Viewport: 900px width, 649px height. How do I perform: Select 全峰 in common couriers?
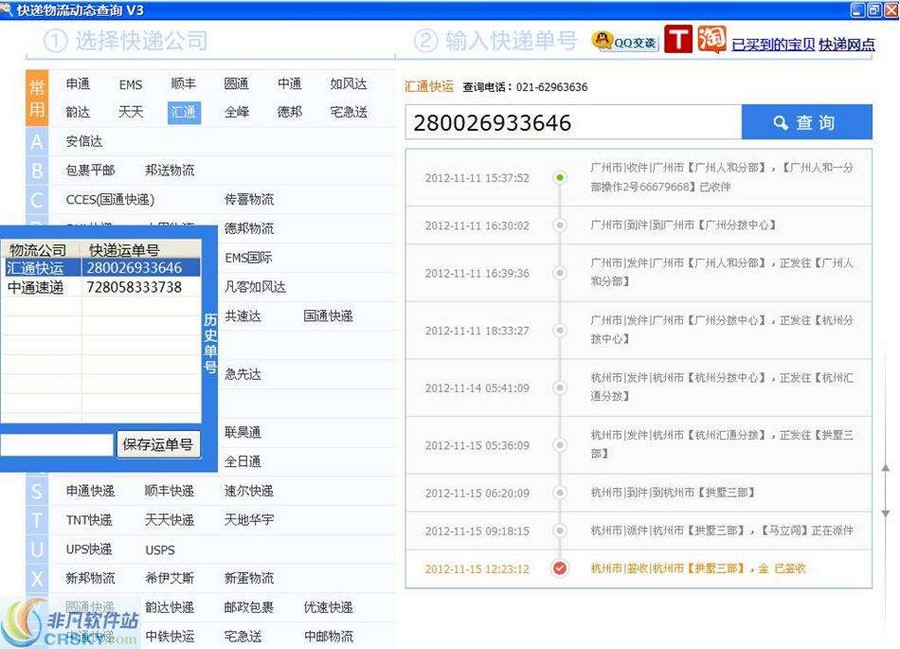click(236, 112)
